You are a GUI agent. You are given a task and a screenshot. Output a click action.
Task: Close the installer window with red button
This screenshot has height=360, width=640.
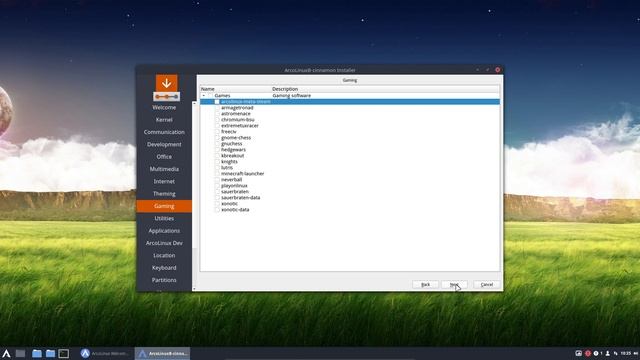[498, 70]
